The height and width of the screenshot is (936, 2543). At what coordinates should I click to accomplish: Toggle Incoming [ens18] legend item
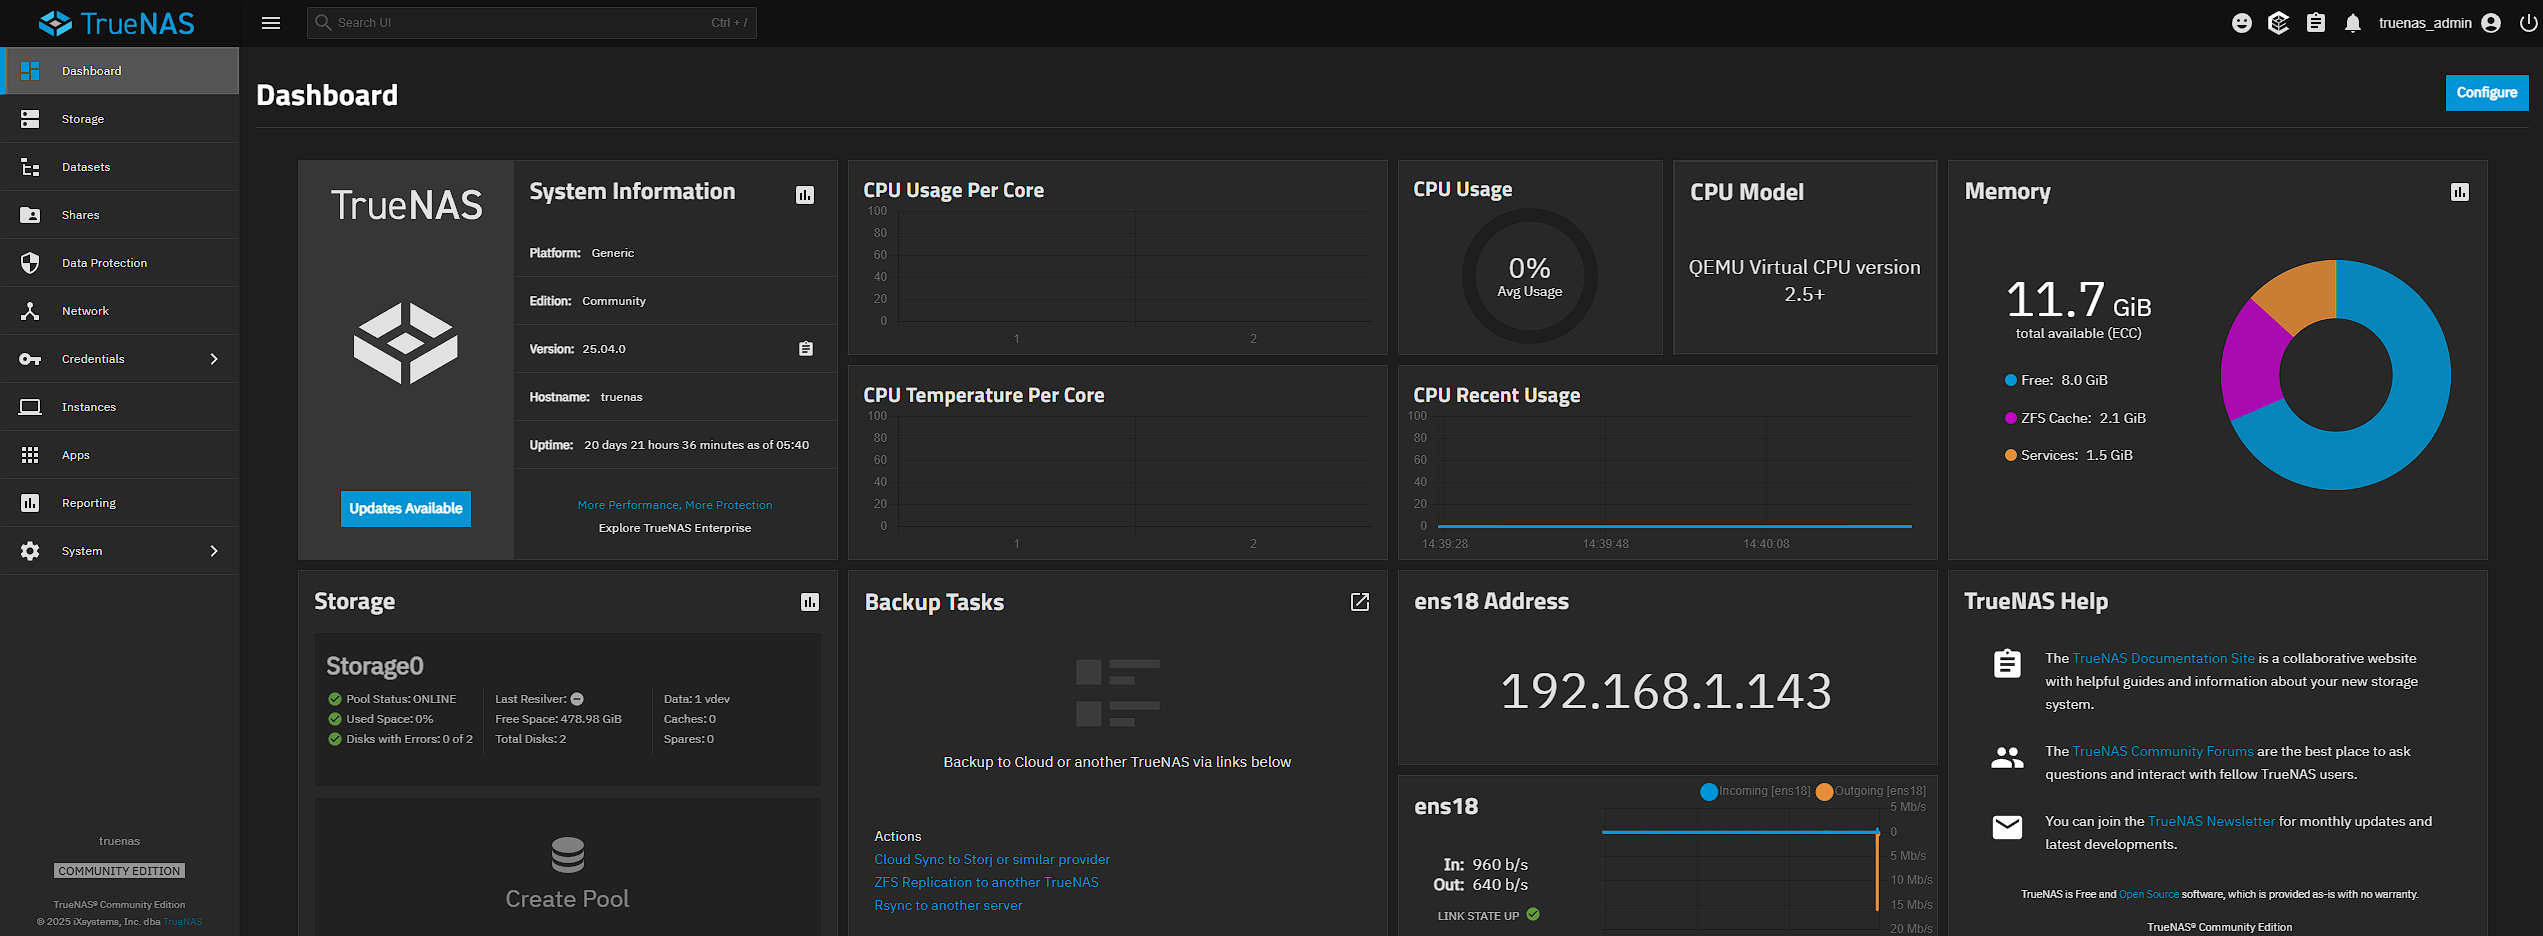1756,791
